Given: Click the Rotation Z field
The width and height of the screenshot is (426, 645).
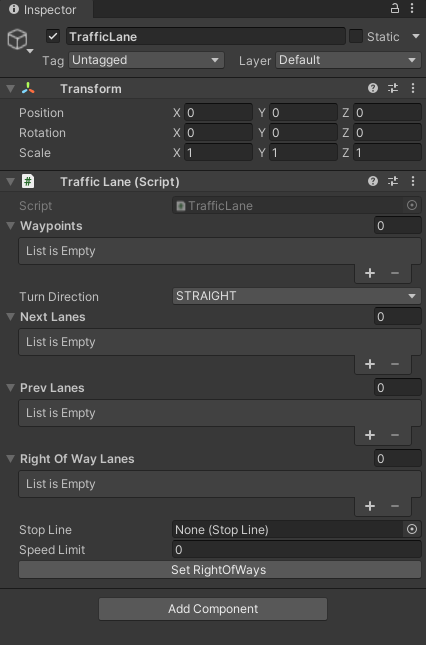Looking at the screenshot, I should pyautogui.click(x=387, y=132).
